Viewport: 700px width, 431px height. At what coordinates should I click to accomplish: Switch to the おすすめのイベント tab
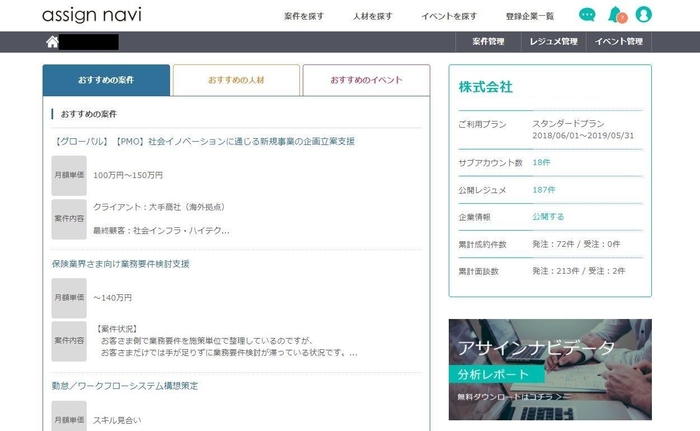[367, 80]
